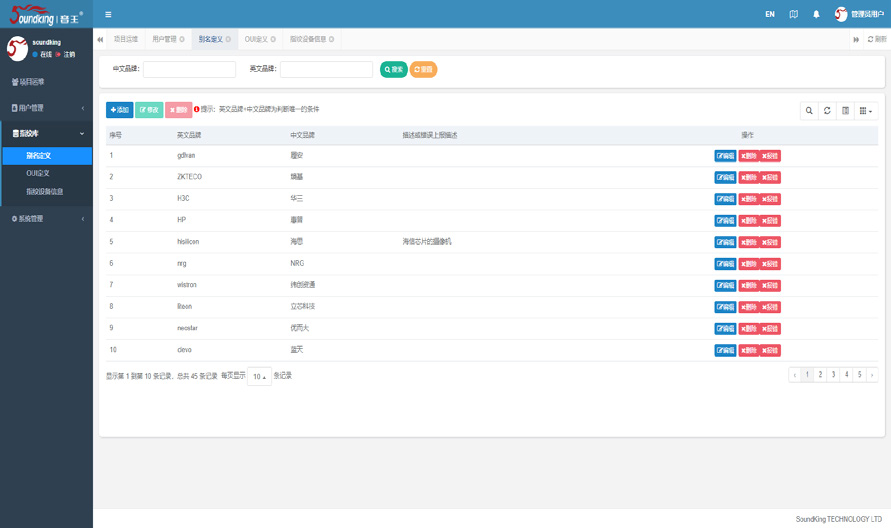Switch language with the EN button
The width and height of the screenshot is (891, 528).
click(x=770, y=14)
